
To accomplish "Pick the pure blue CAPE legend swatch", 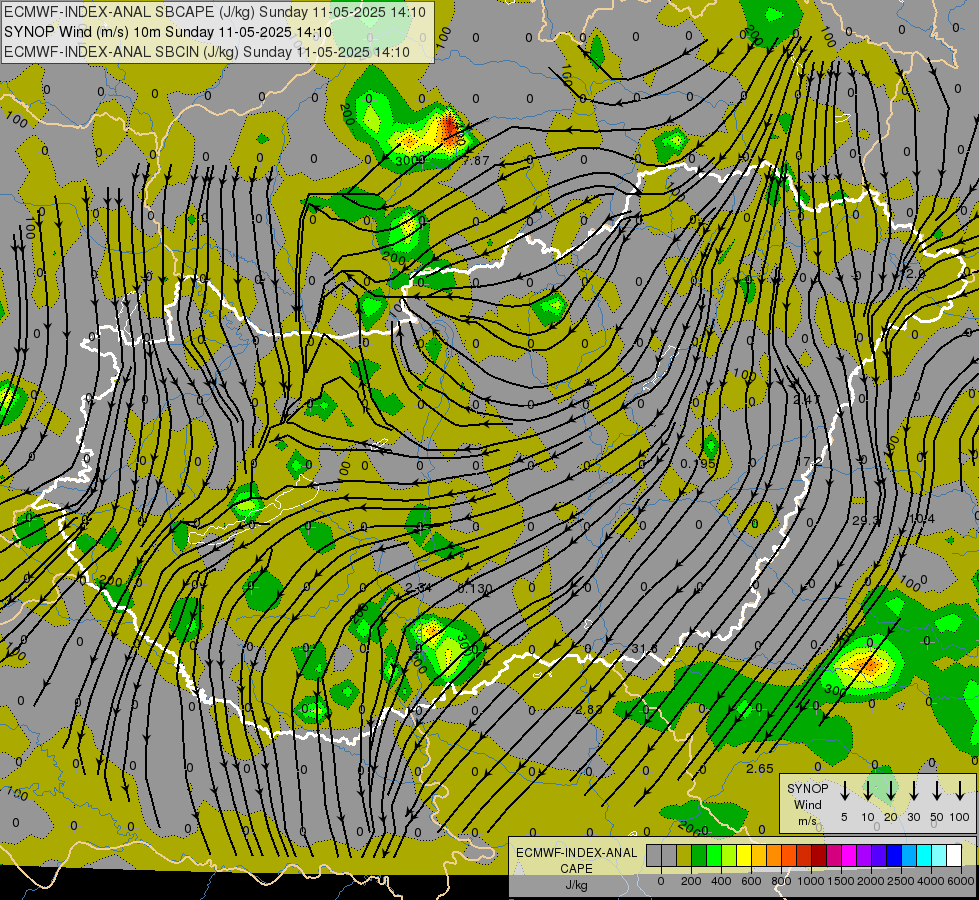I will (894, 855).
